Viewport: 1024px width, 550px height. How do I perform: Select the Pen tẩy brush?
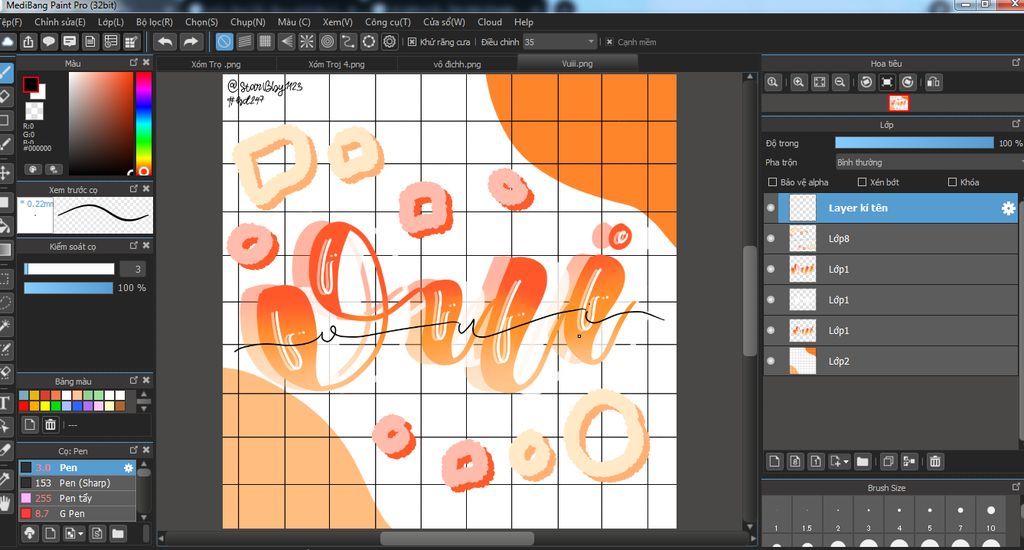pyautogui.click(x=77, y=498)
